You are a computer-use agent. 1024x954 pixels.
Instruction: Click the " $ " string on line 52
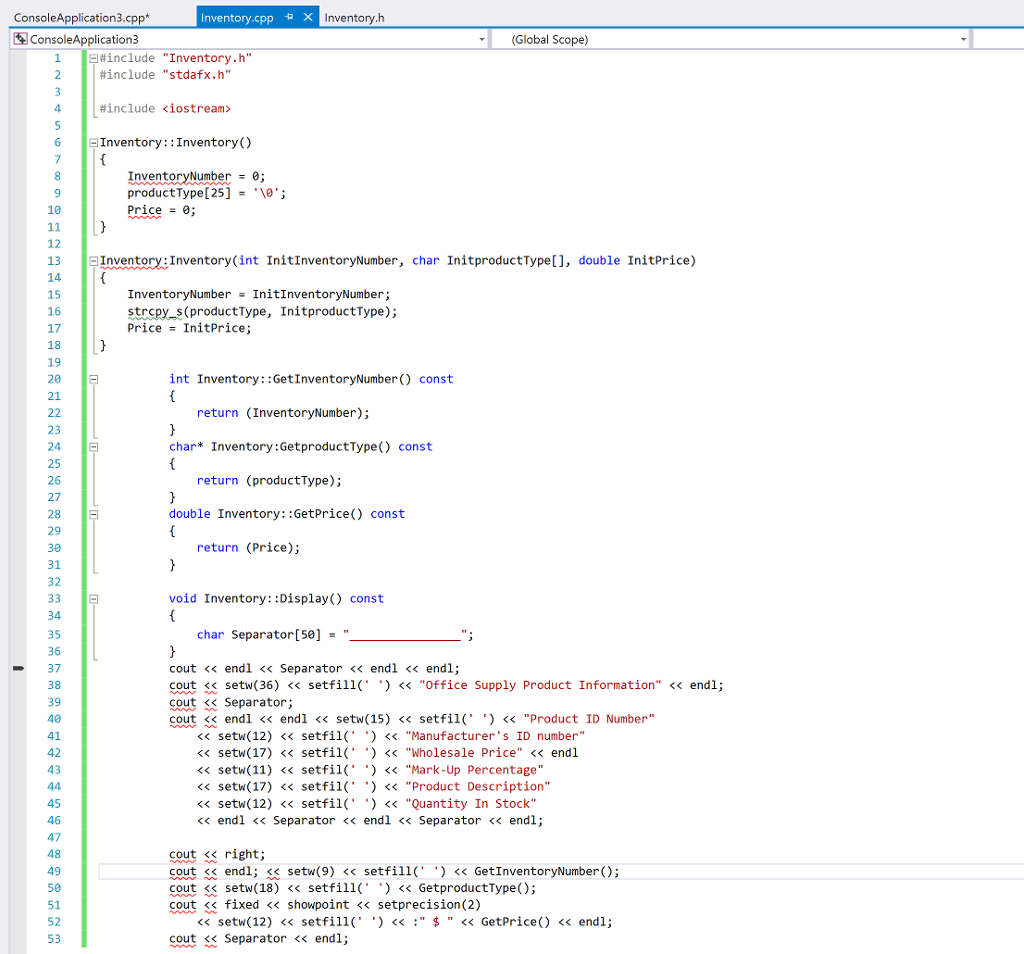click(x=436, y=922)
